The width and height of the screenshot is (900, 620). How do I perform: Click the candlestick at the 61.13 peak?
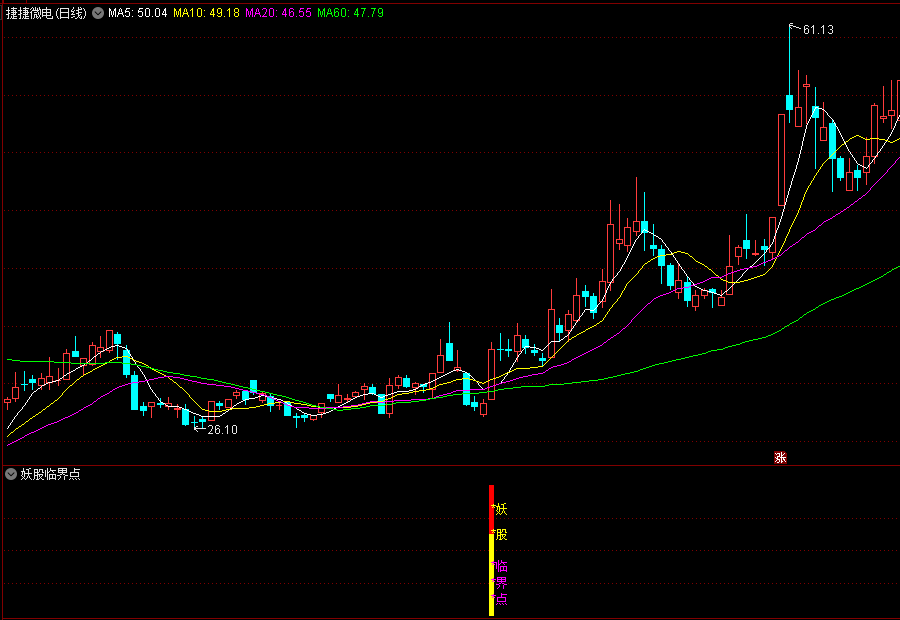point(790,73)
